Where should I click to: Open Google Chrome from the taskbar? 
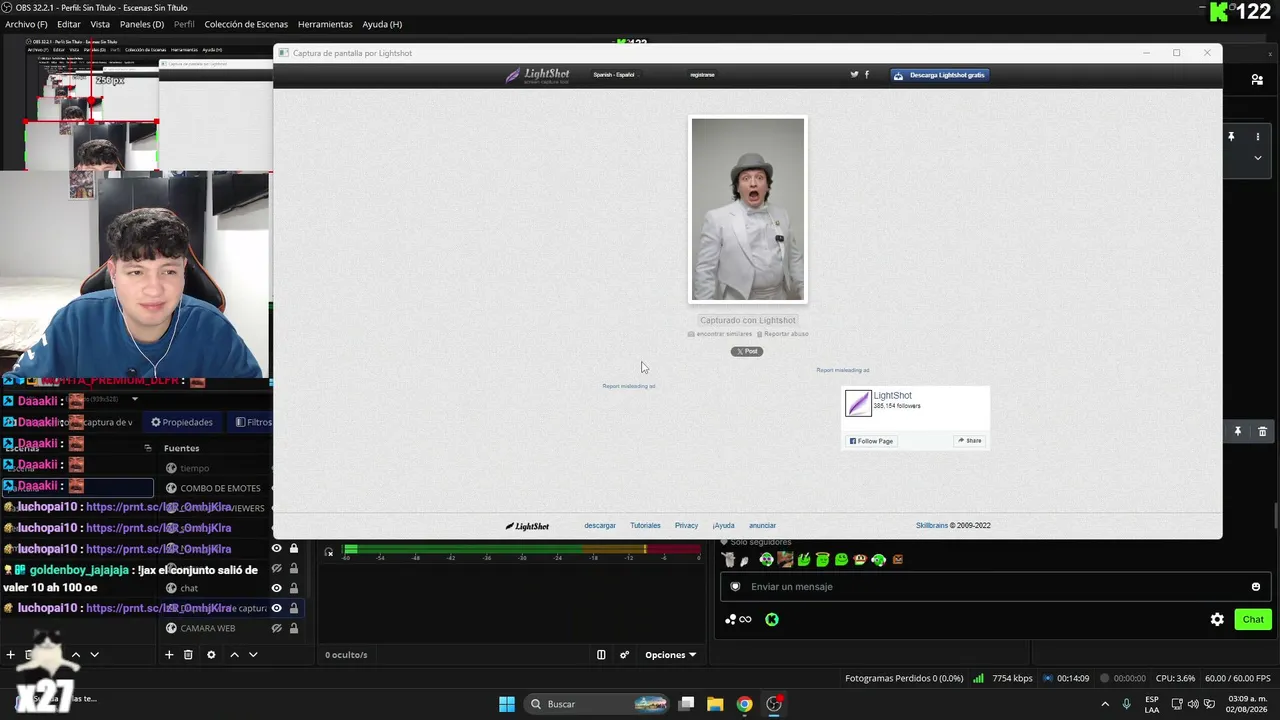click(x=744, y=704)
